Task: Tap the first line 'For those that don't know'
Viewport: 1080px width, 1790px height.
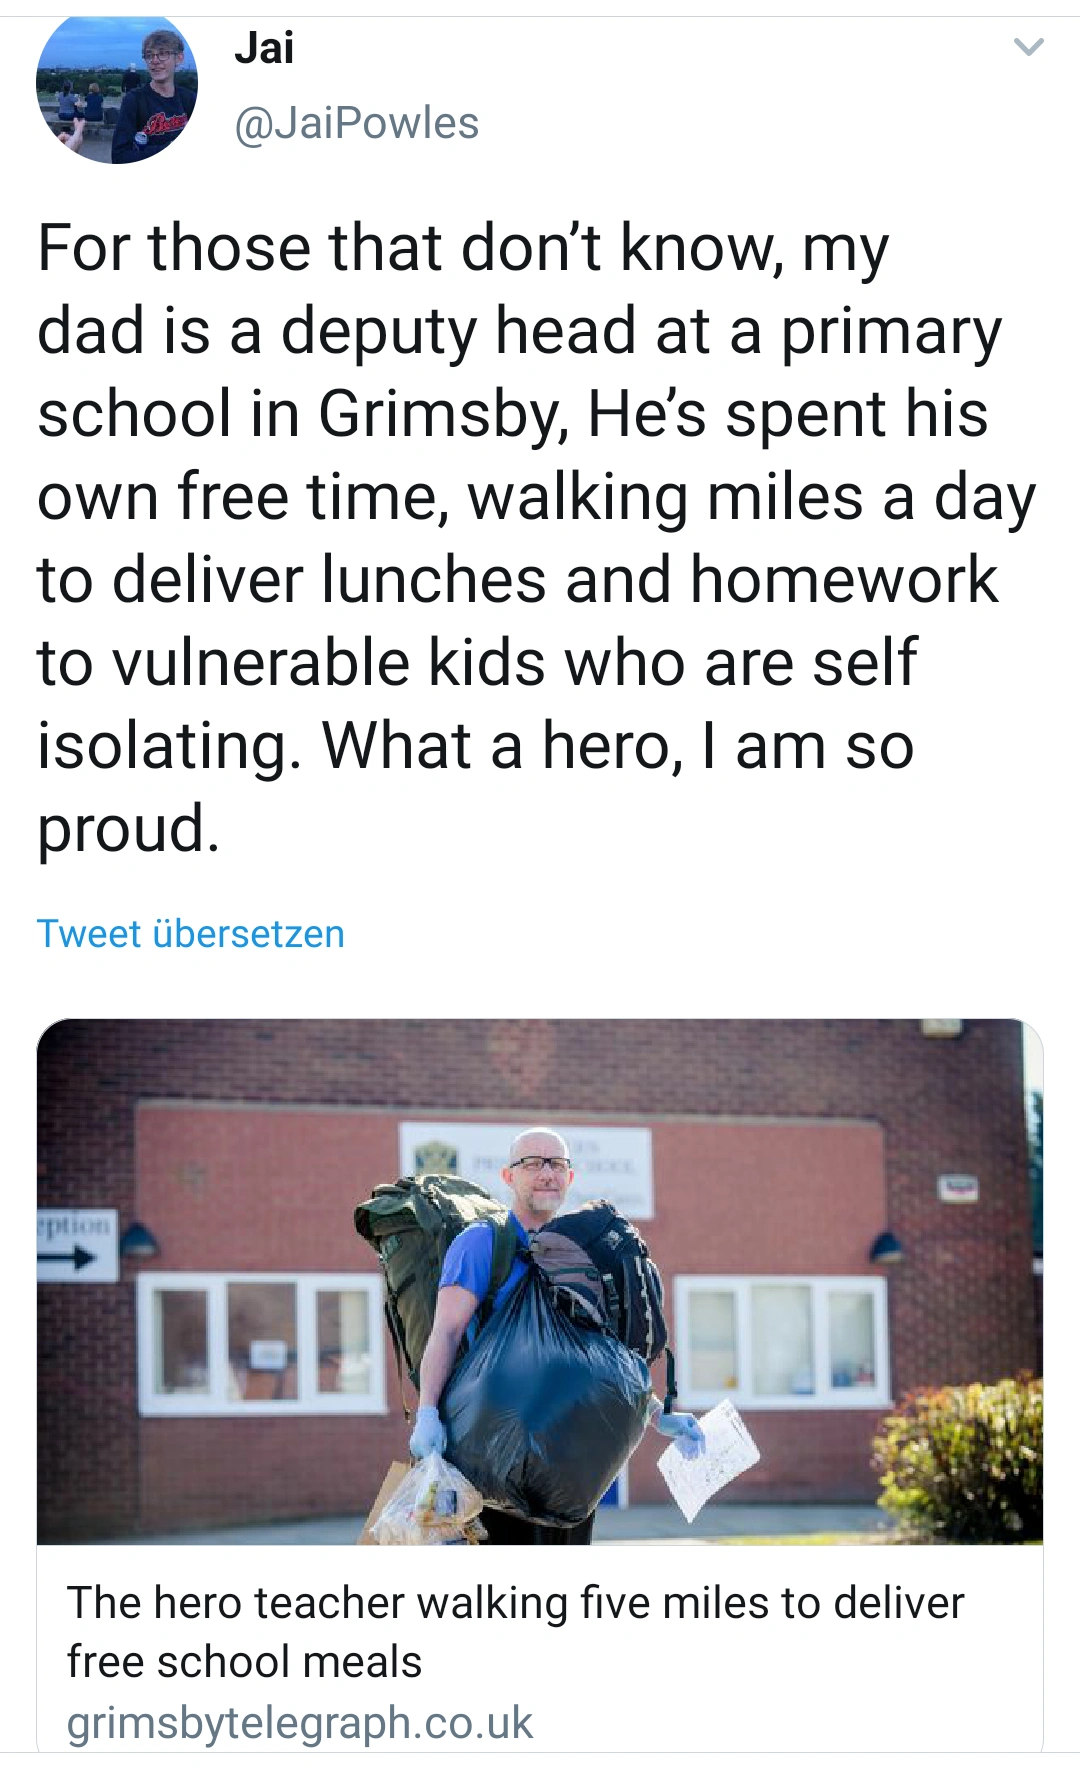Action: coord(462,248)
